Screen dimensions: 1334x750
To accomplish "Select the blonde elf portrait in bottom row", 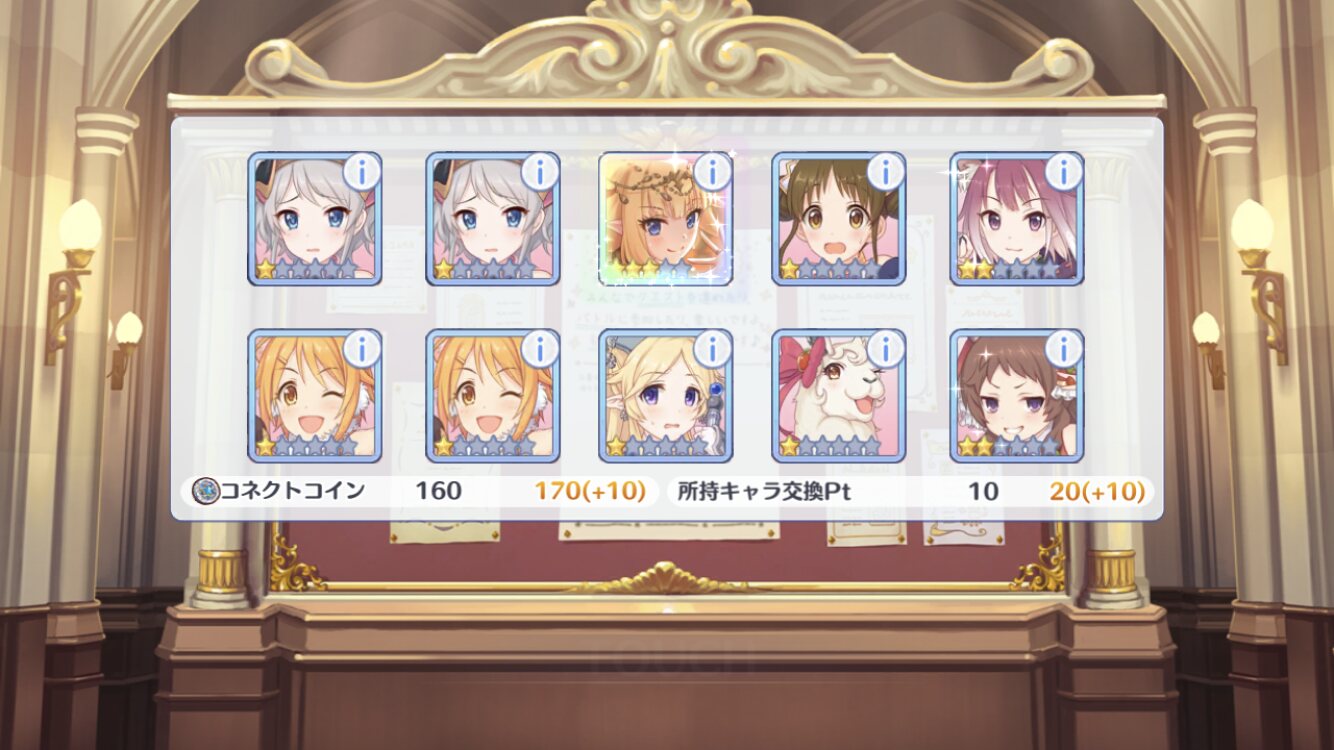I will tap(665, 396).
